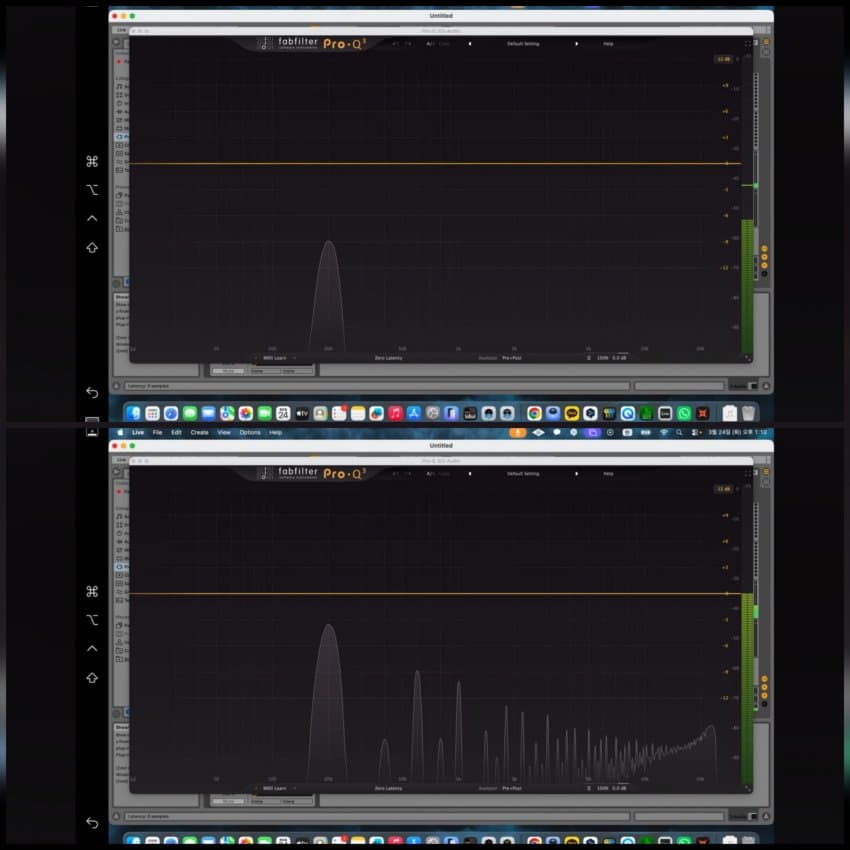Toggle A/B state in lower Pro-Q 3

click(x=430, y=473)
